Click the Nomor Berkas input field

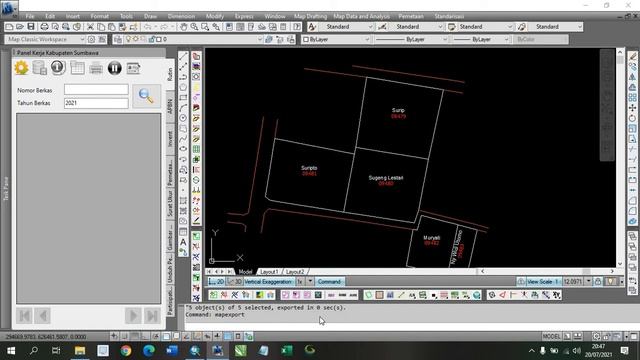(96, 90)
